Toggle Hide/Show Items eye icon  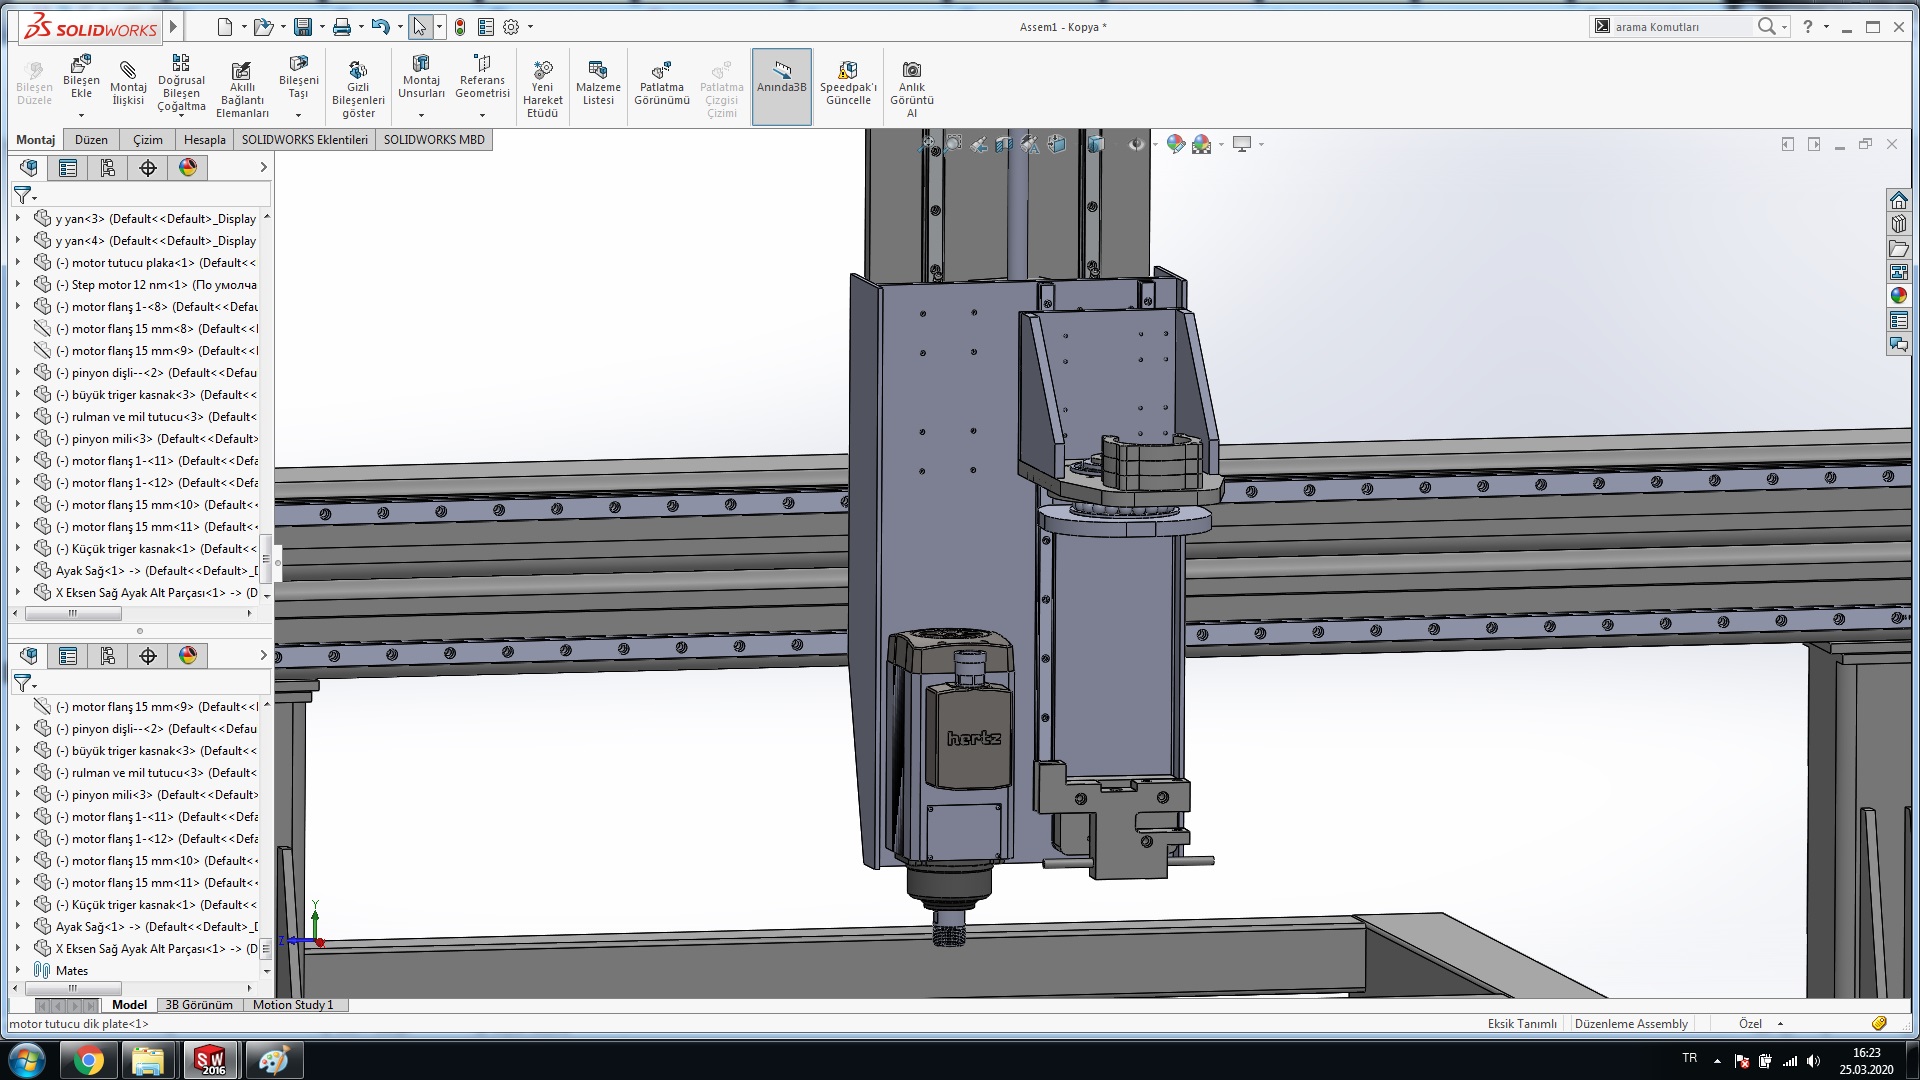(x=1136, y=144)
